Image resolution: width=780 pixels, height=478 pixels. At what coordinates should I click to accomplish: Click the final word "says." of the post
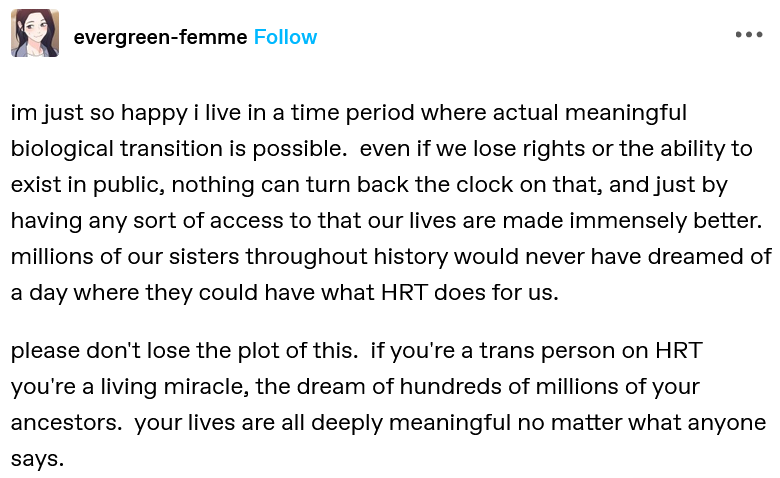[37, 460]
